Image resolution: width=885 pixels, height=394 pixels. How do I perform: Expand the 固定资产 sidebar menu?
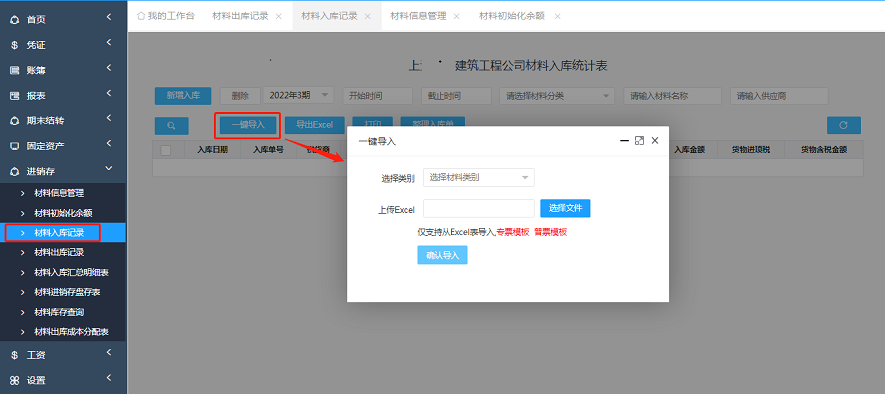click(109, 143)
